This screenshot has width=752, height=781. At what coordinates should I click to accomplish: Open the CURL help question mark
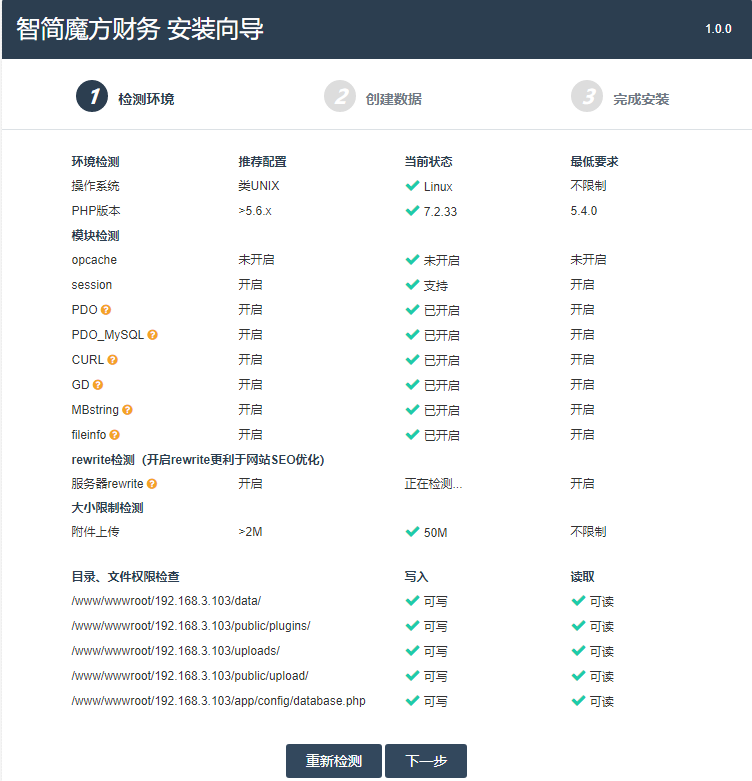click(x=113, y=360)
